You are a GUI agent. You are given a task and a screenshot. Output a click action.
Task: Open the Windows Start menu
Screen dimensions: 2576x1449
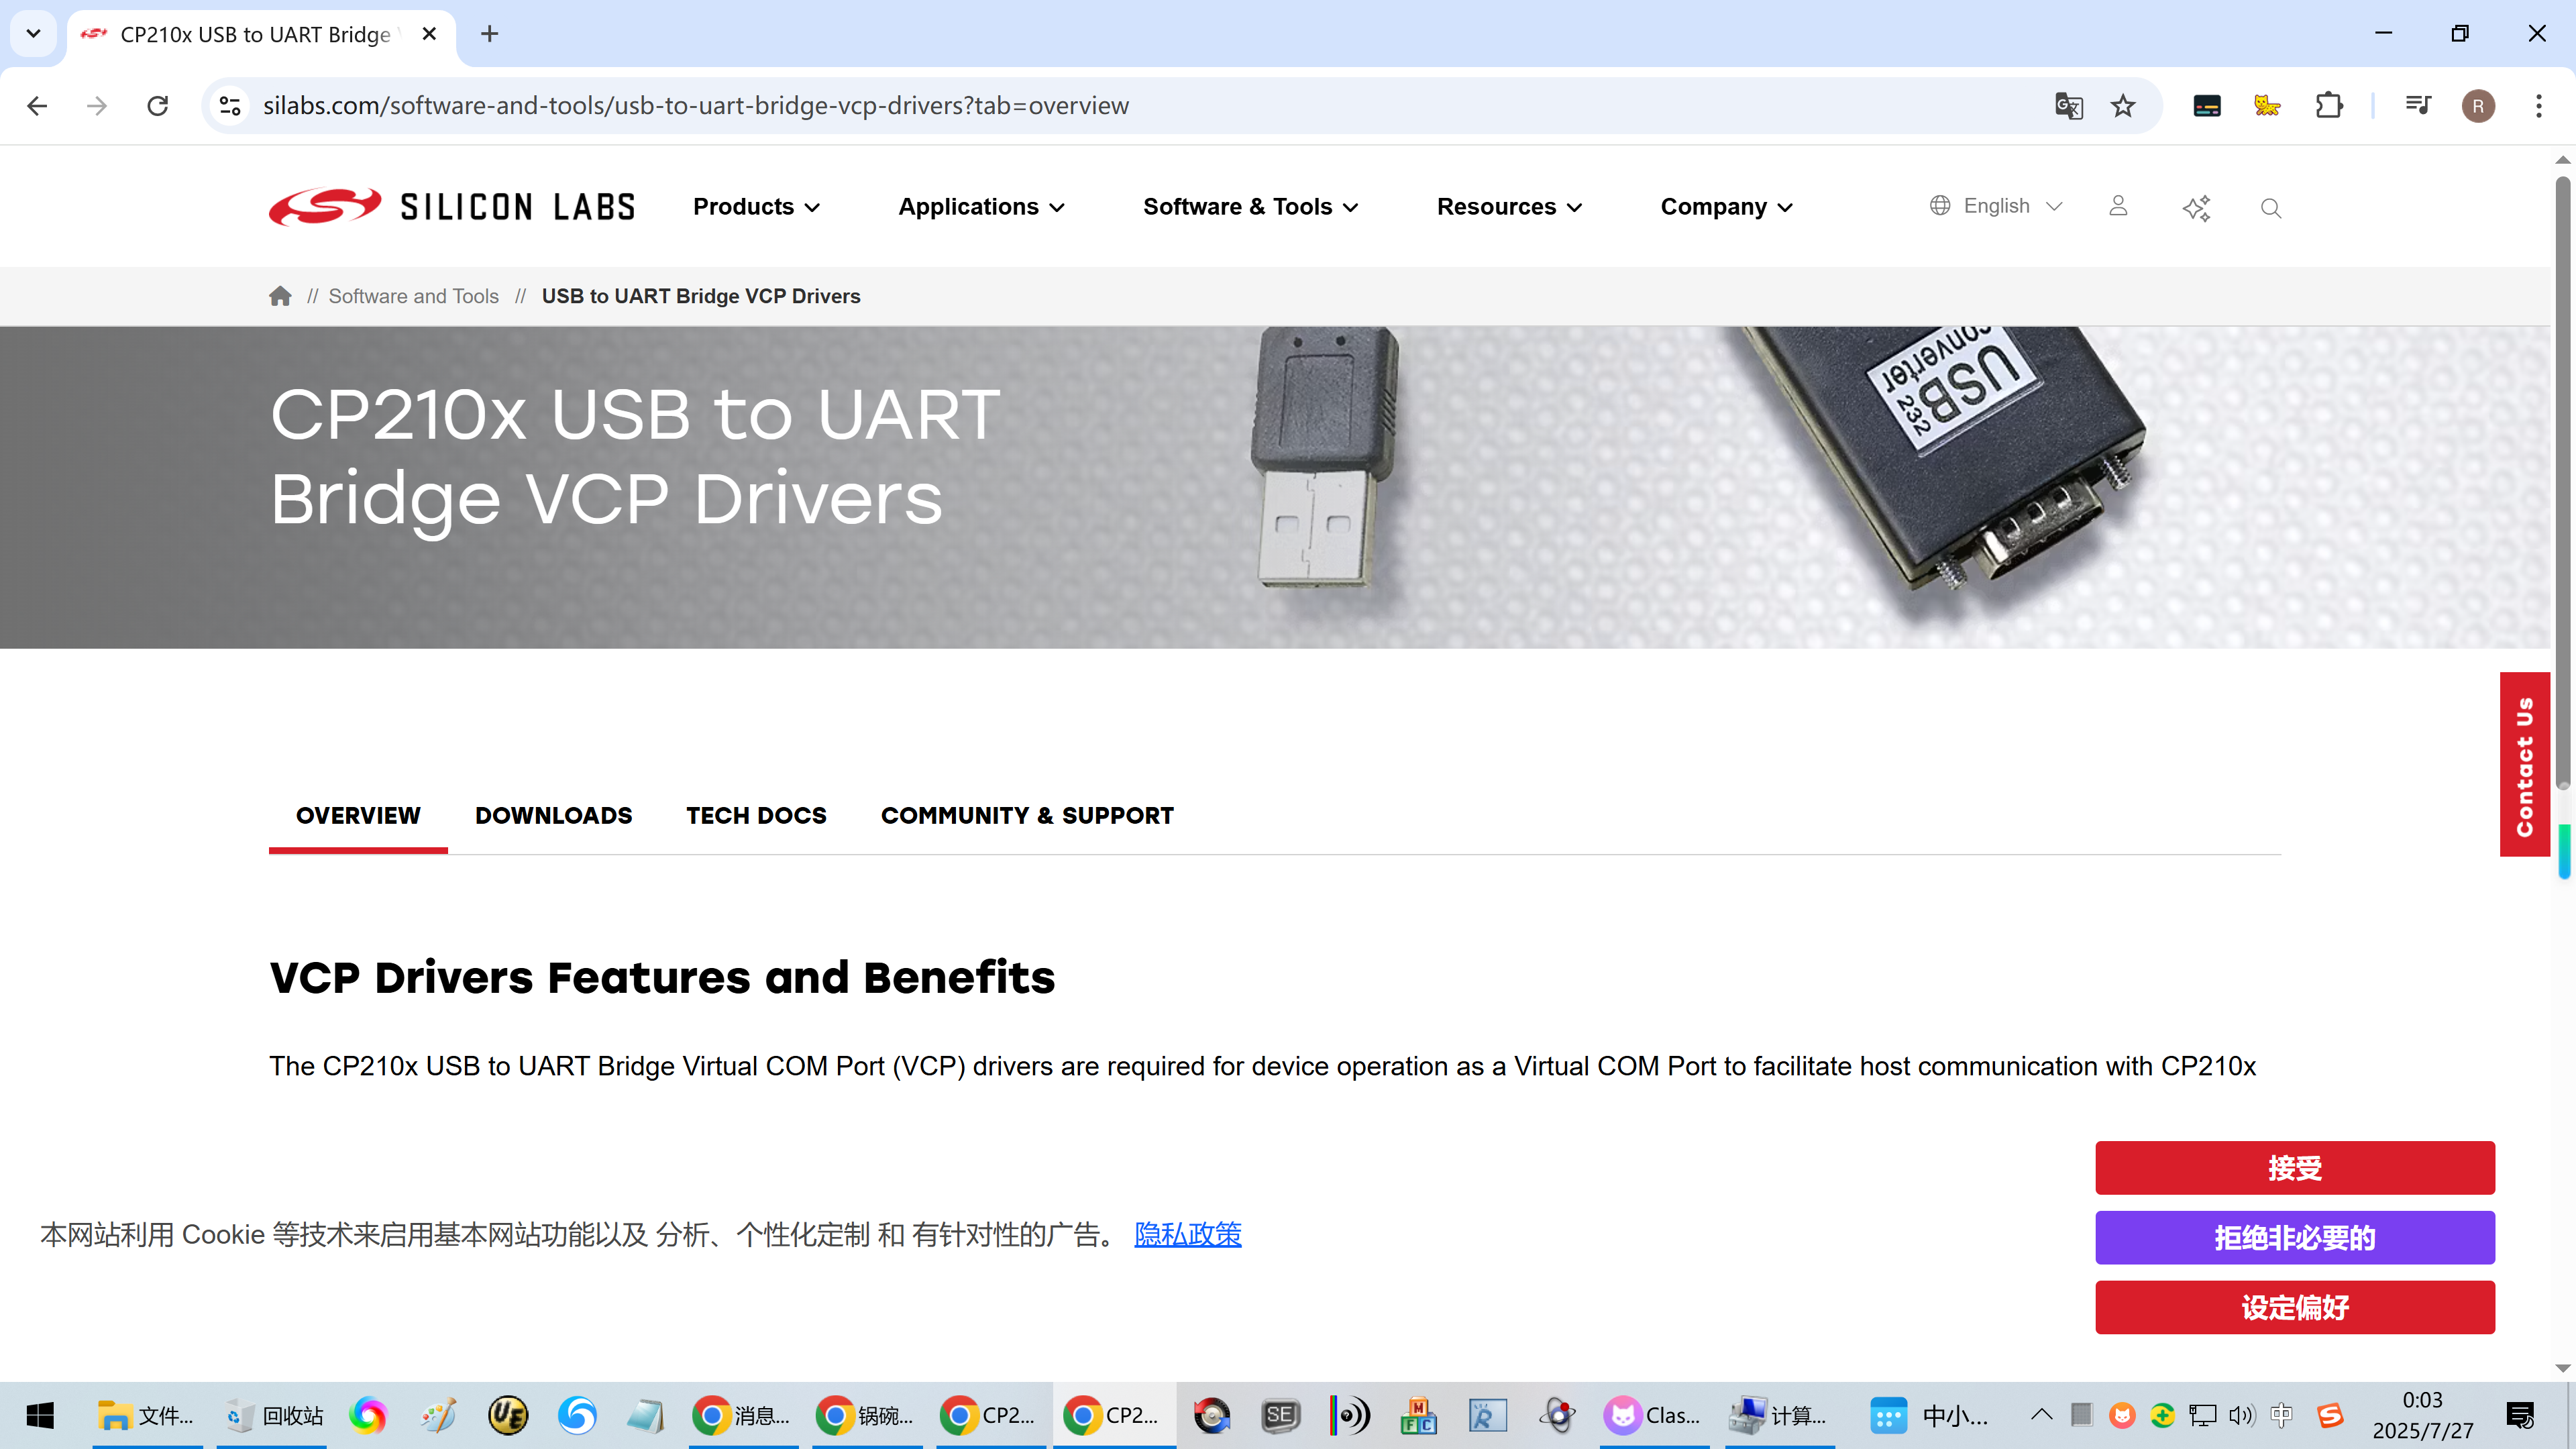click(x=40, y=1415)
